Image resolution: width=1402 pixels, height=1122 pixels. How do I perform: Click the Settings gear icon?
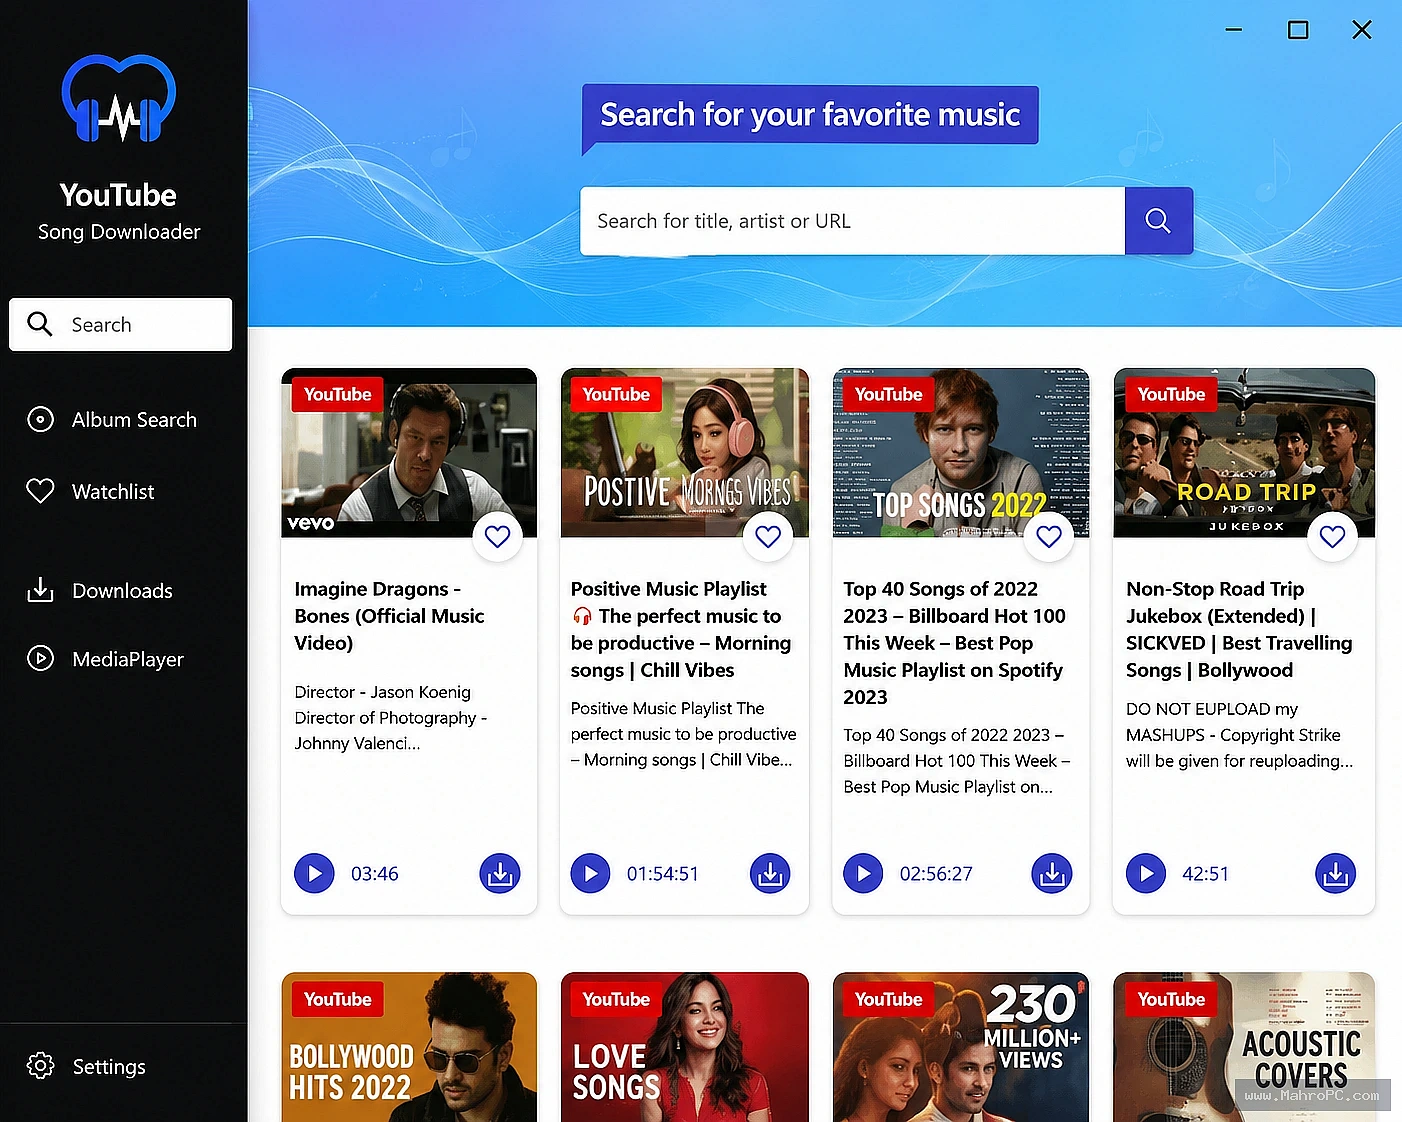tap(40, 1065)
